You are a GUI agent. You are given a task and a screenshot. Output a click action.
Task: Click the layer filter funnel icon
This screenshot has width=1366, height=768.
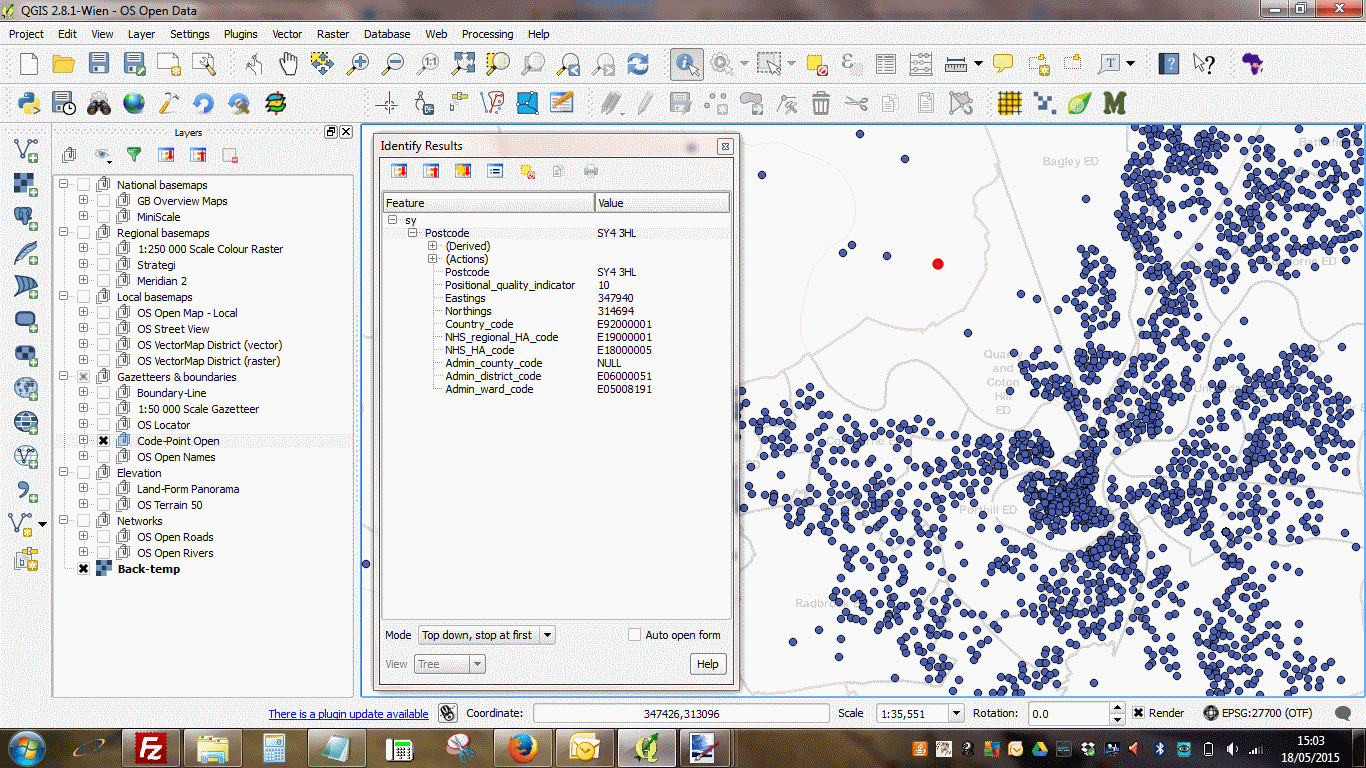coord(133,155)
